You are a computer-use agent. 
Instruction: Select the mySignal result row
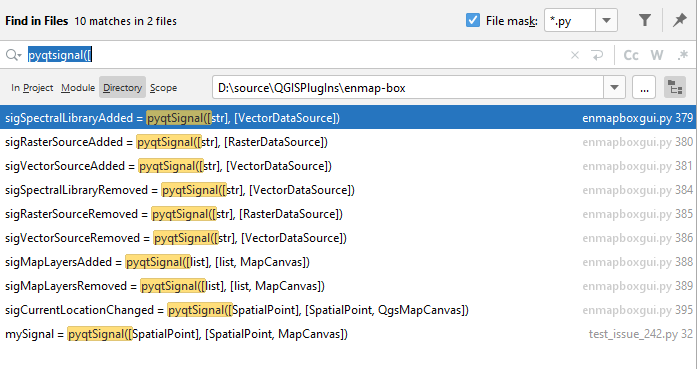pyautogui.click(x=348, y=334)
